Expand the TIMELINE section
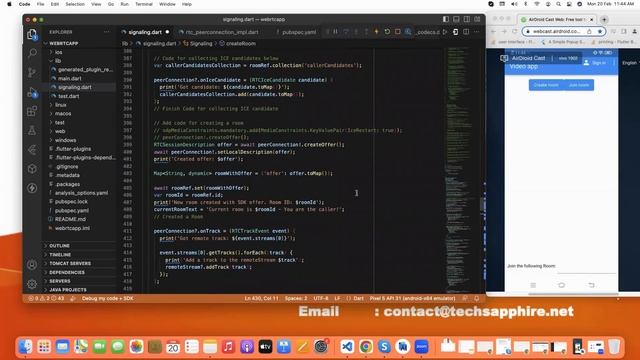This screenshot has width=640, height=360. 60,255
